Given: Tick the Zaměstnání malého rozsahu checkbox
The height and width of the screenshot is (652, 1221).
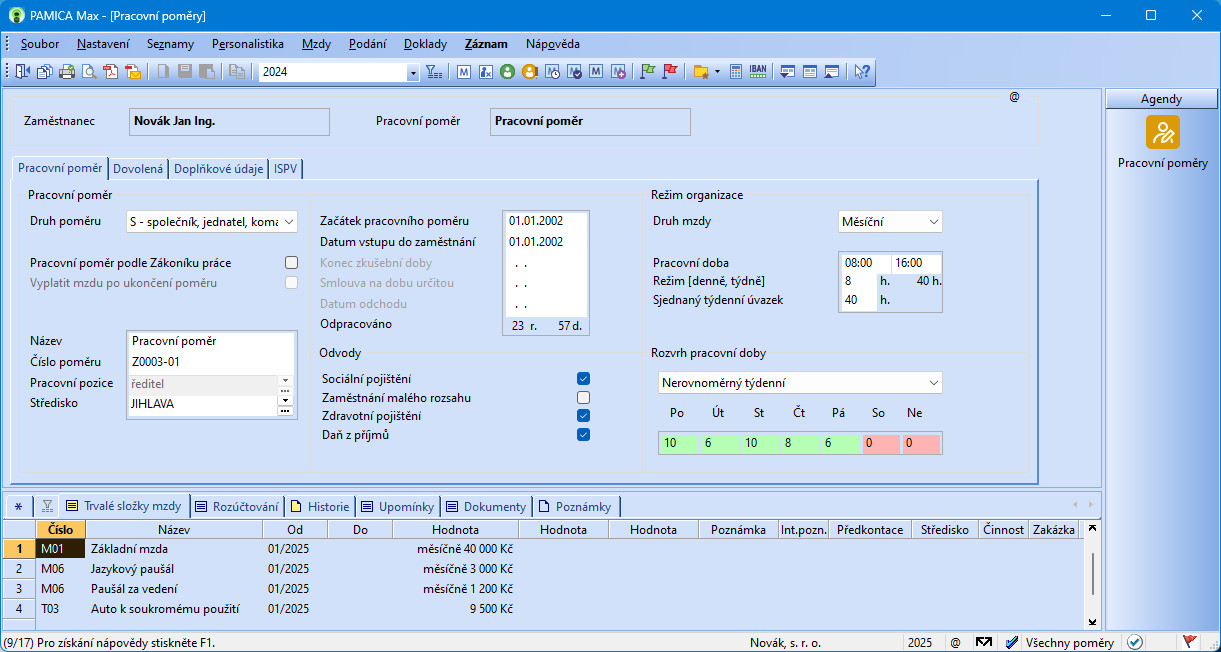Looking at the screenshot, I should [x=583, y=398].
